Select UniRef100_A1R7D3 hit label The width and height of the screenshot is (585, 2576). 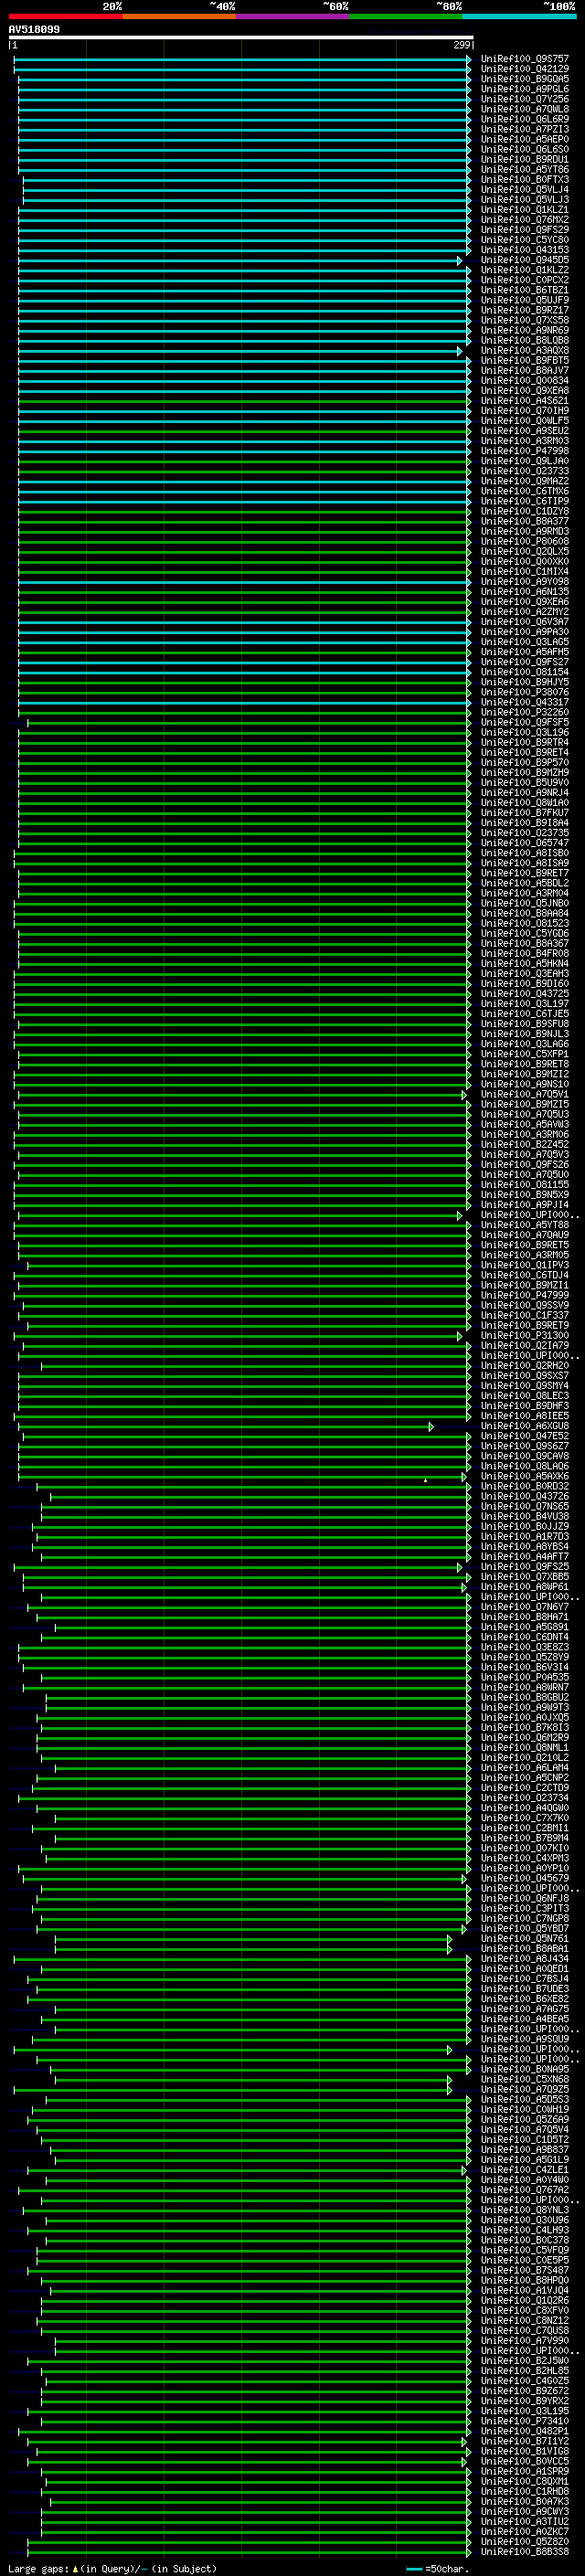pos(525,1536)
